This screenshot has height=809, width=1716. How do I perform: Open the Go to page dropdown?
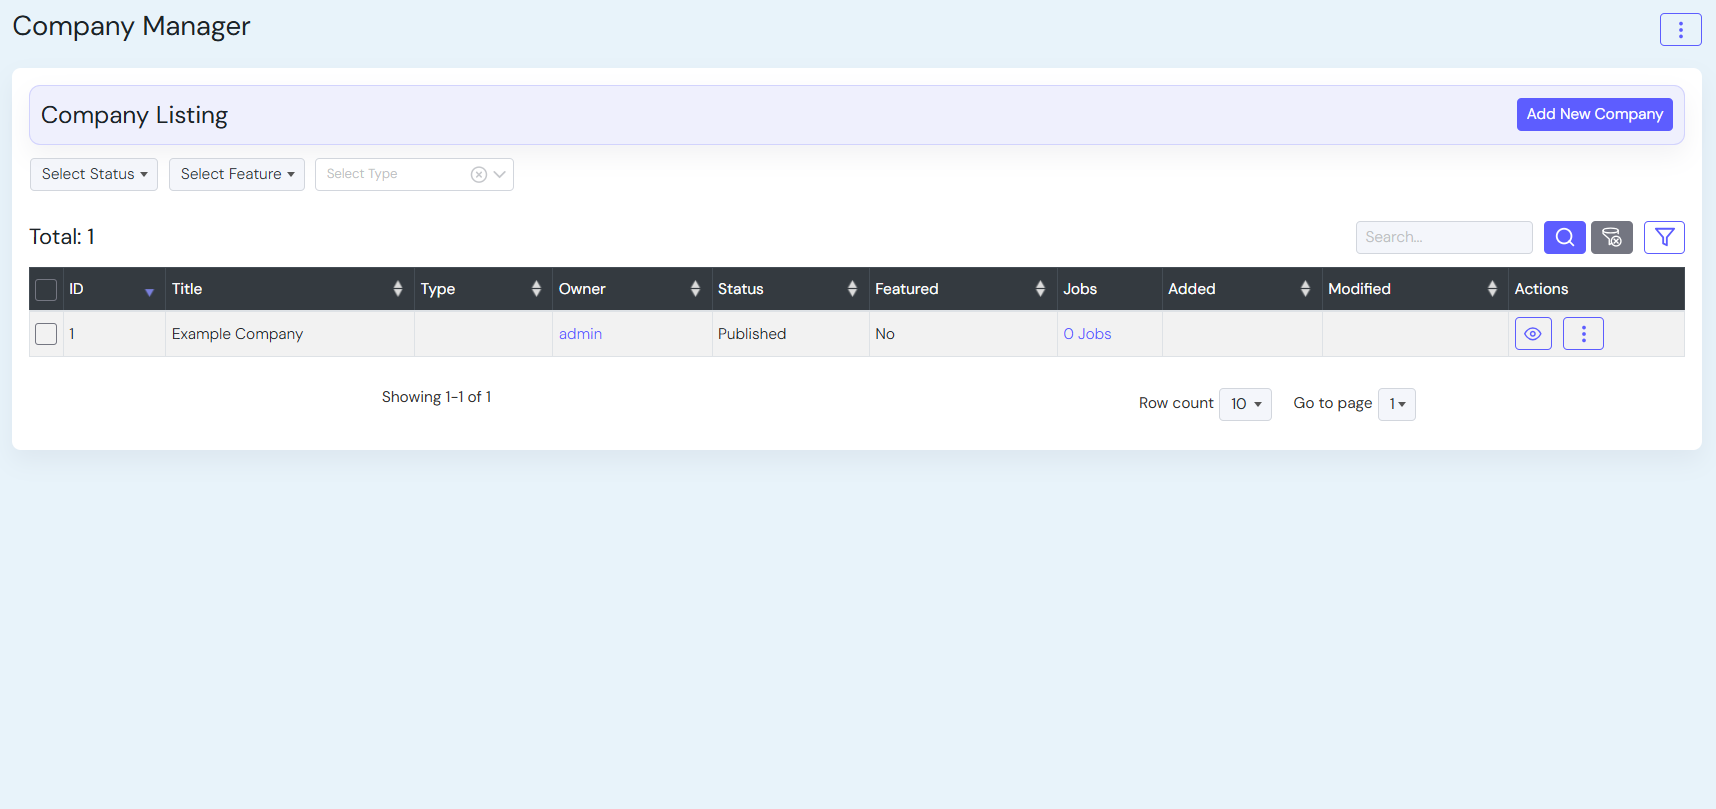pos(1396,404)
